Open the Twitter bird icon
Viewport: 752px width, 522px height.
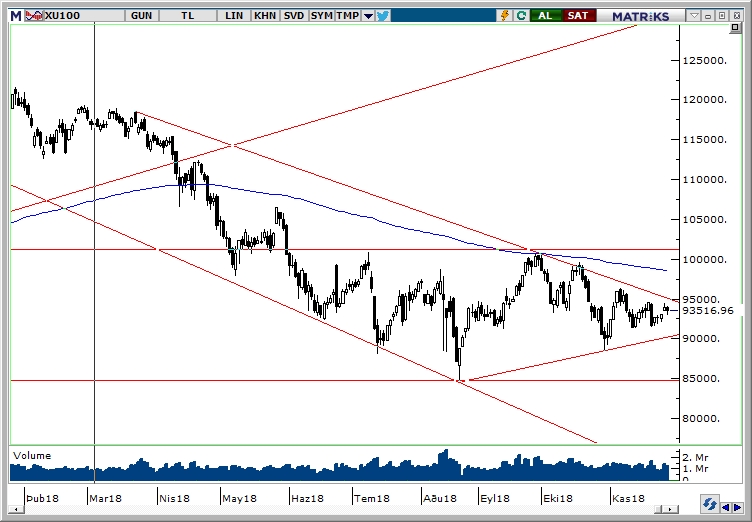[383, 16]
